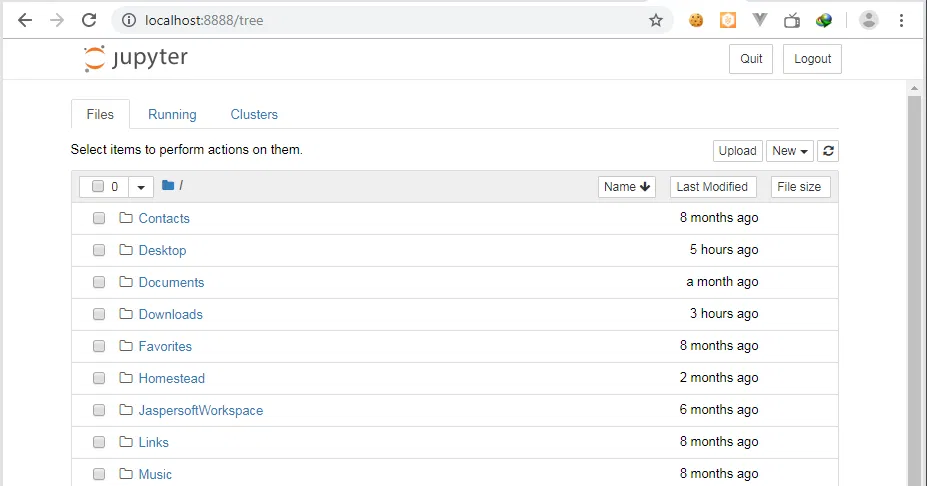Click the browser back arrow
This screenshot has height=486, width=927.
coord(25,20)
